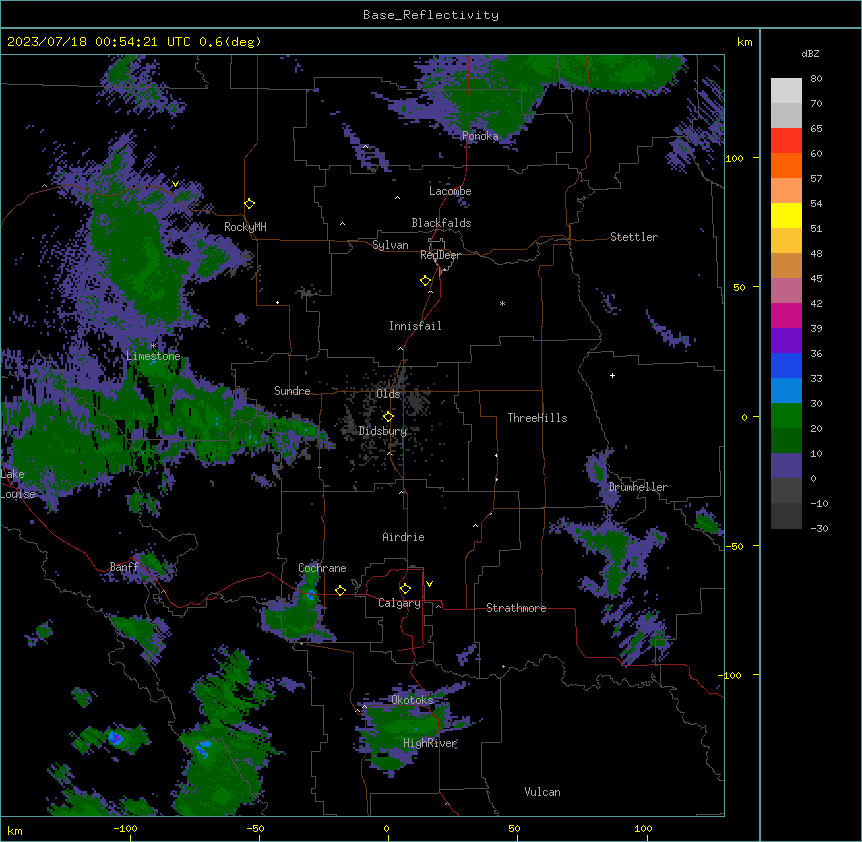Click the yellow diamond marker at Calgary
The image size is (862, 842).
pos(405,589)
